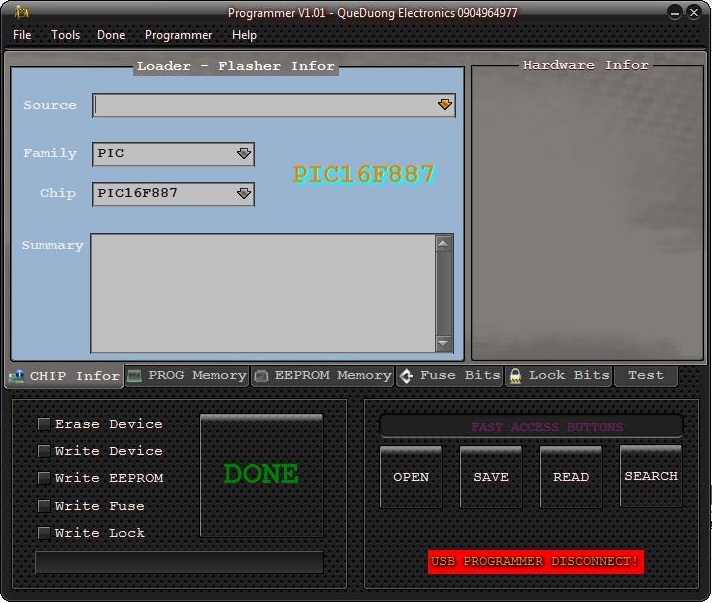
Task: Click the big green DONE button
Action: pos(262,475)
